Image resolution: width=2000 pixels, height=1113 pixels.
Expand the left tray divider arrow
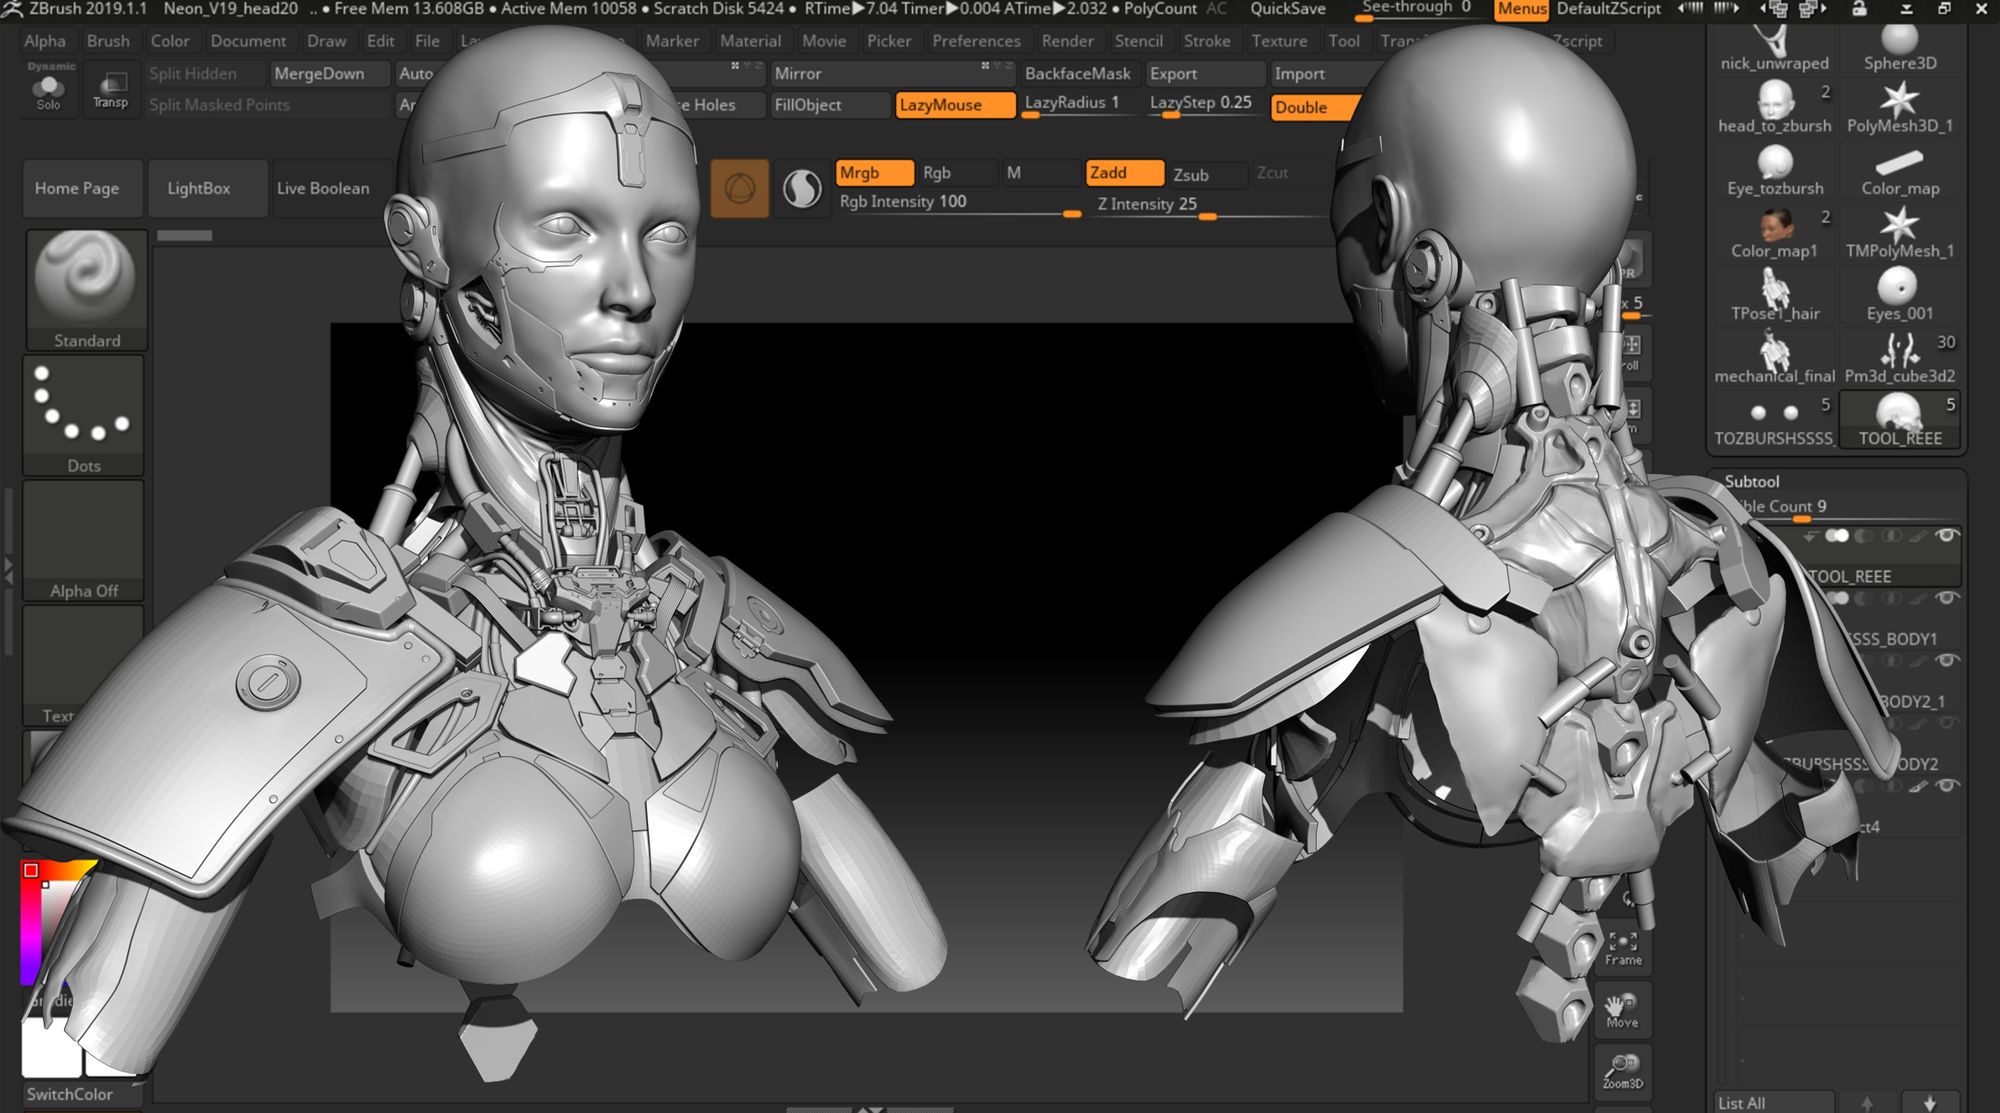coord(8,571)
